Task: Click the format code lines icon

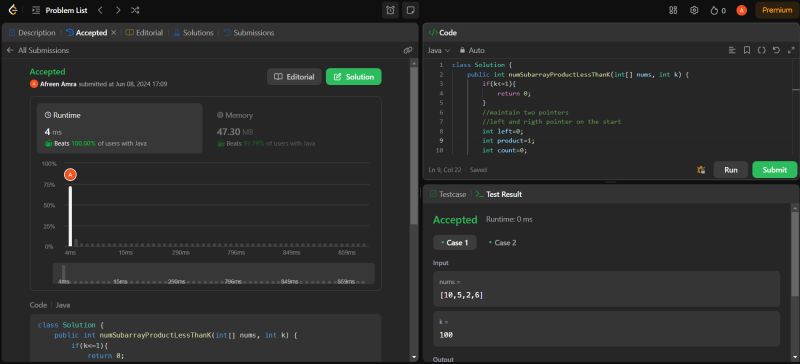Action: point(732,50)
